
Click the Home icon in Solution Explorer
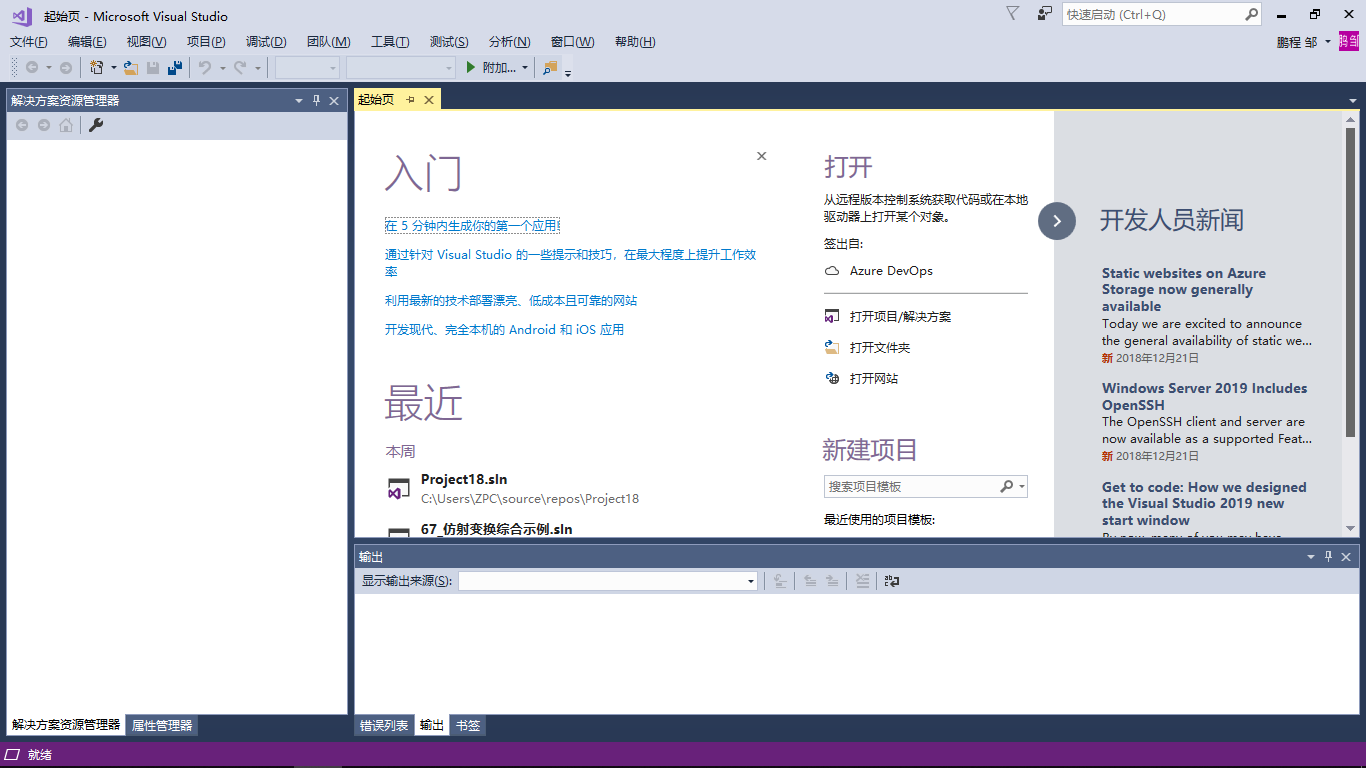[x=65, y=125]
